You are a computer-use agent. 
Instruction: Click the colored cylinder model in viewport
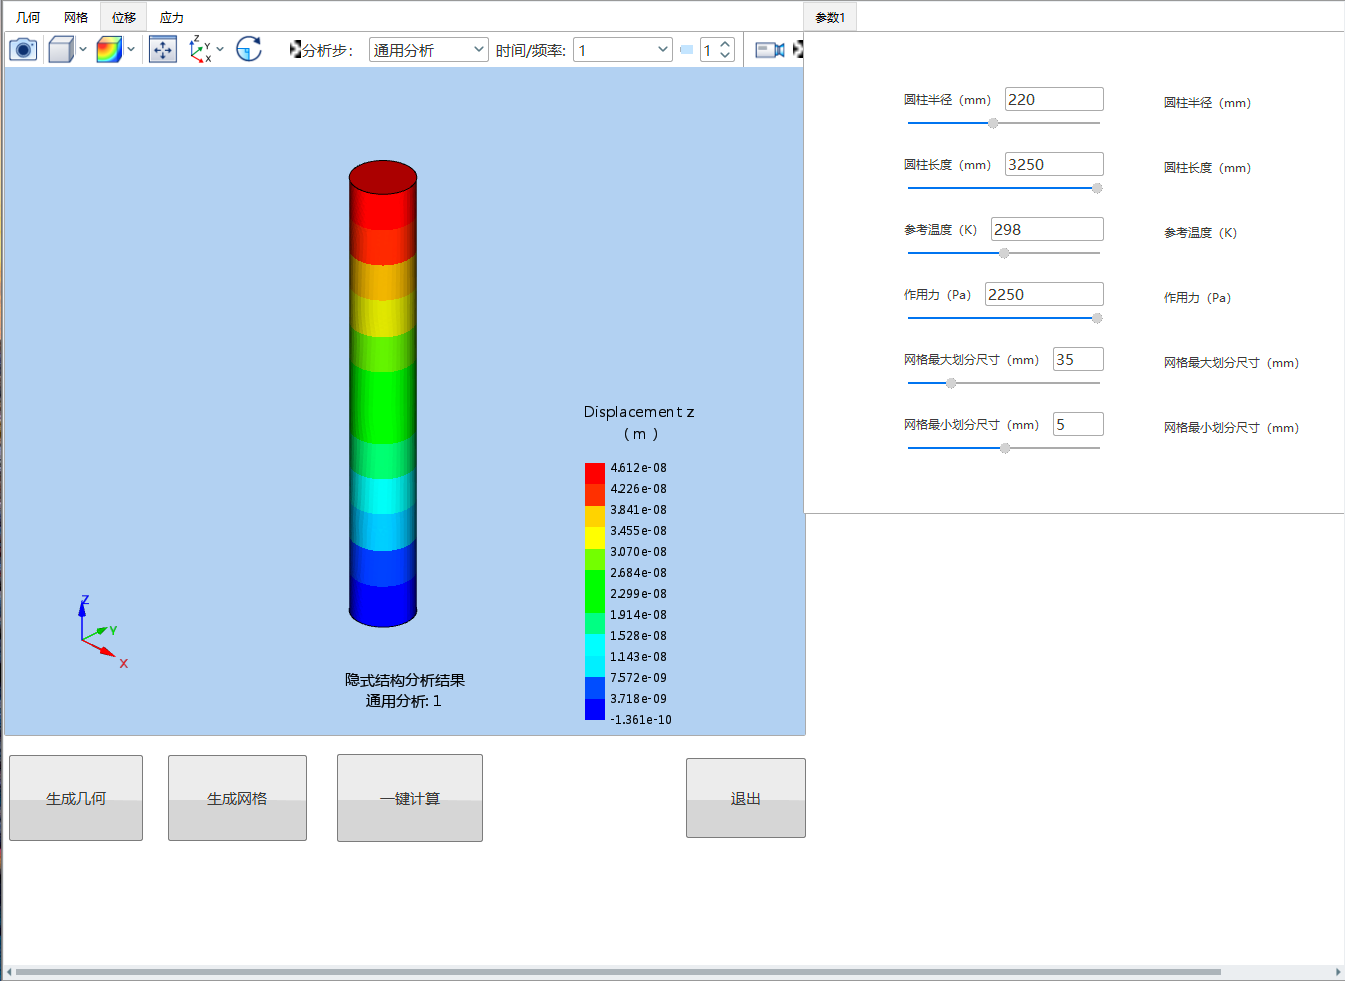pos(383,394)
